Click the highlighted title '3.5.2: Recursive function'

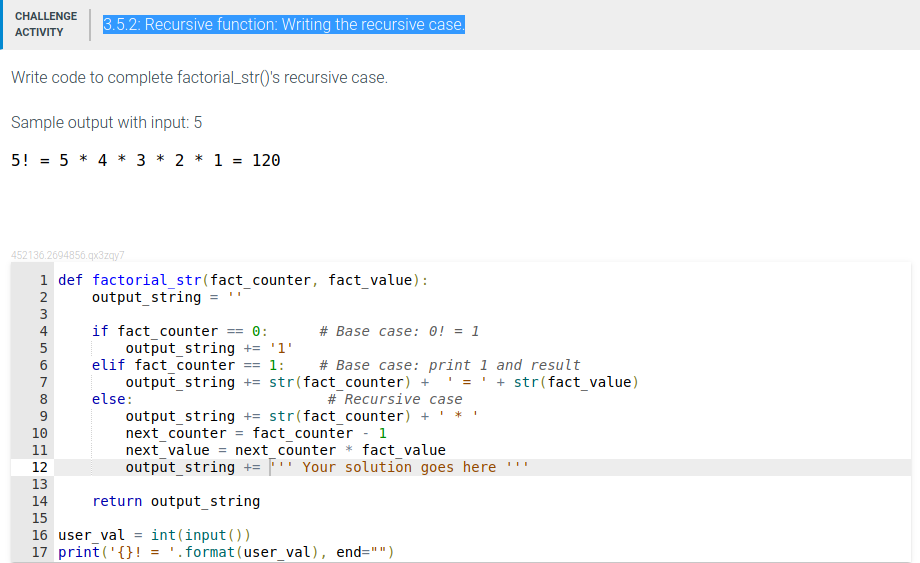284,25
